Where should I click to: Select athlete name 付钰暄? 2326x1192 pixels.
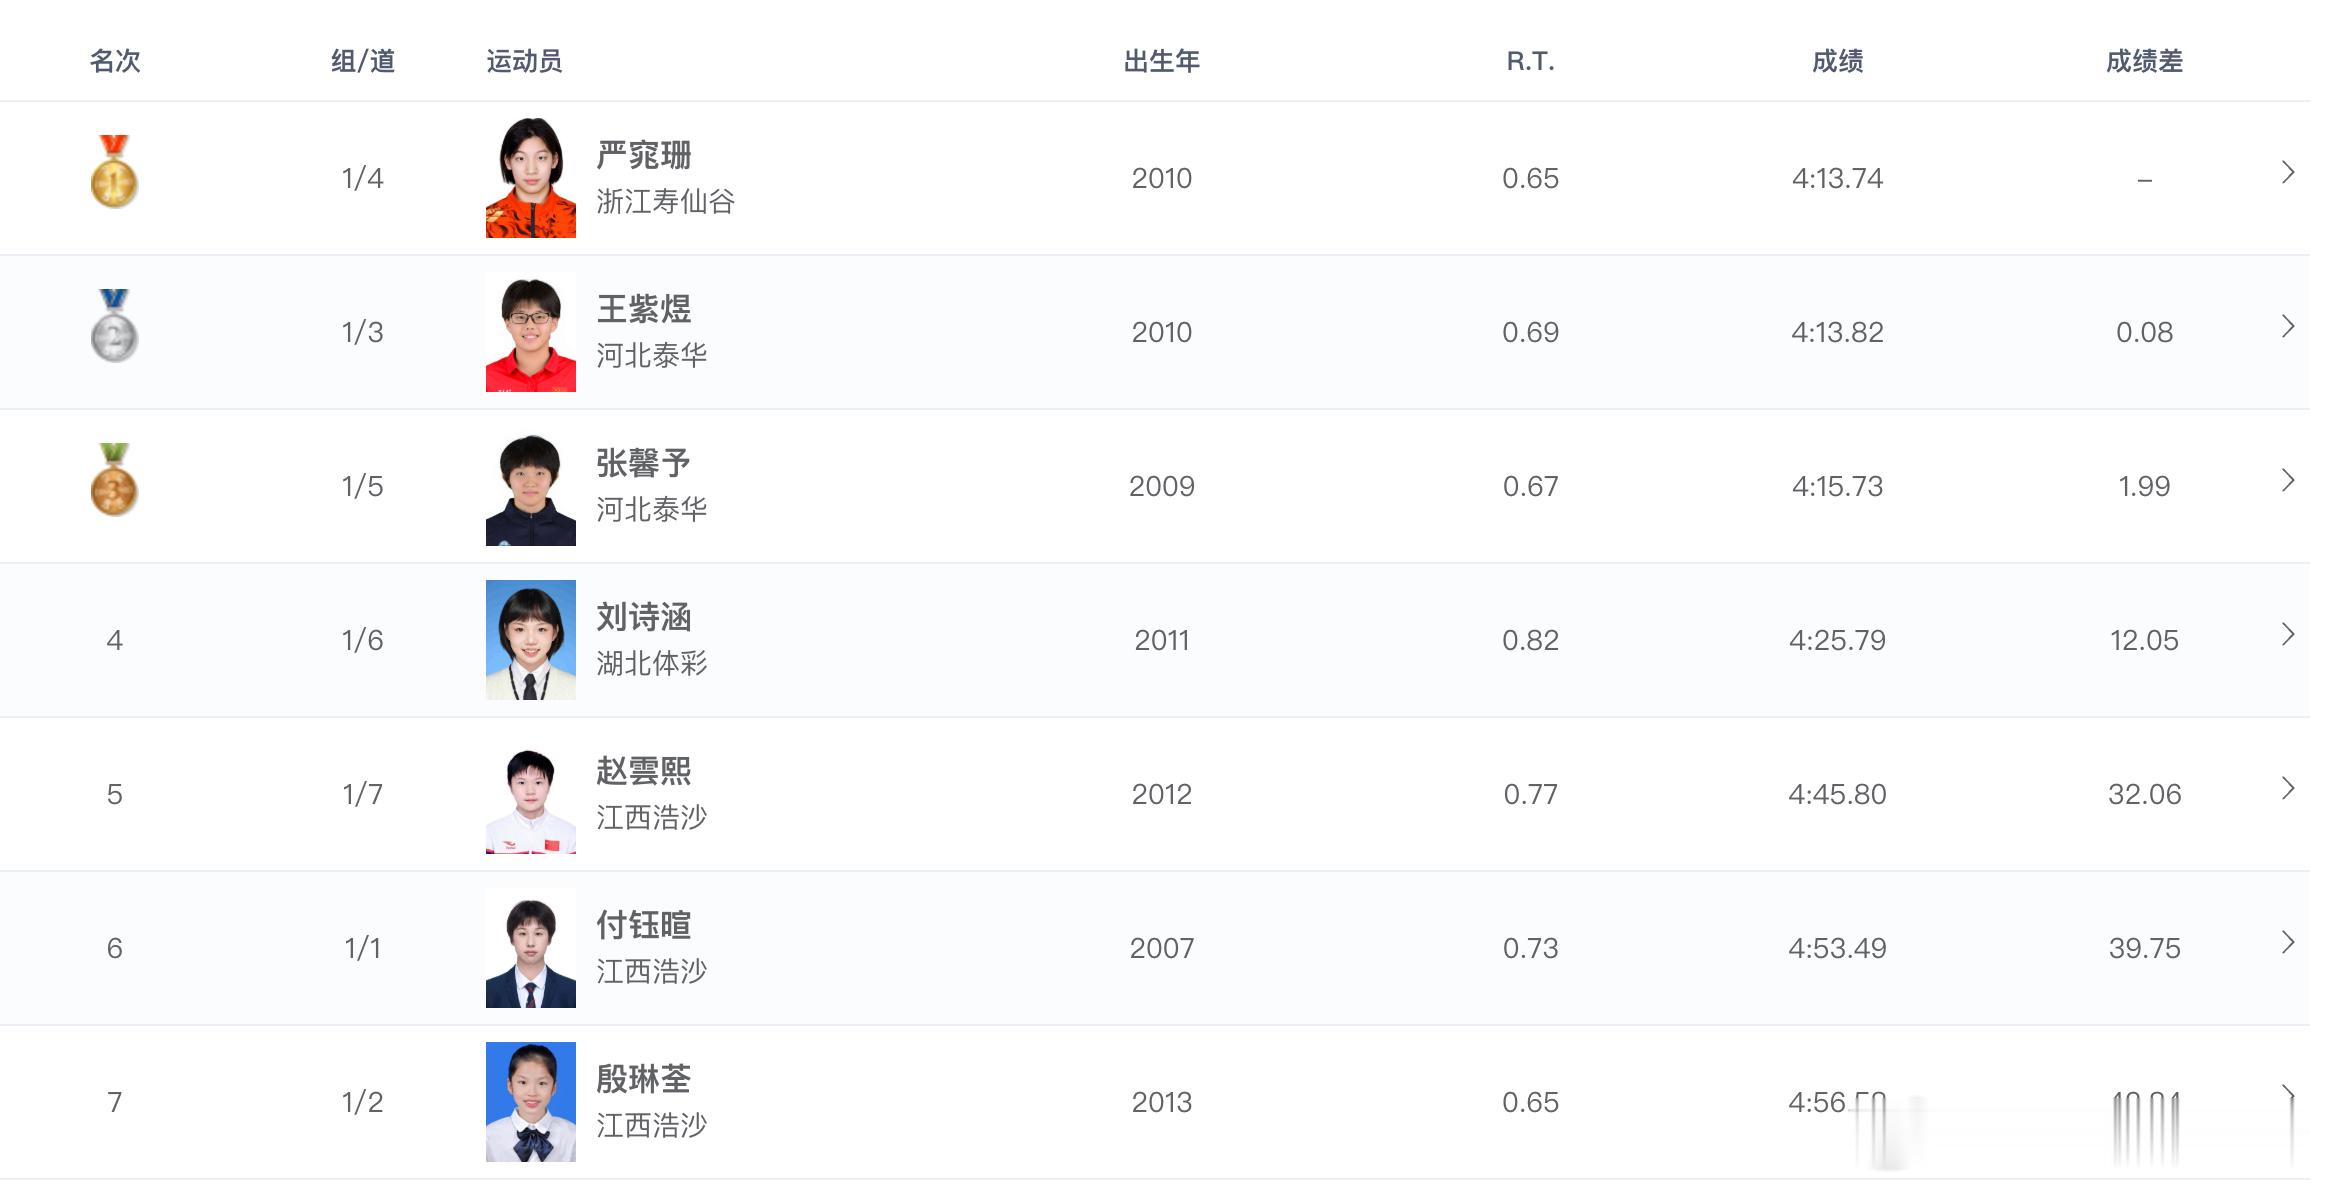tap(644, 925)
